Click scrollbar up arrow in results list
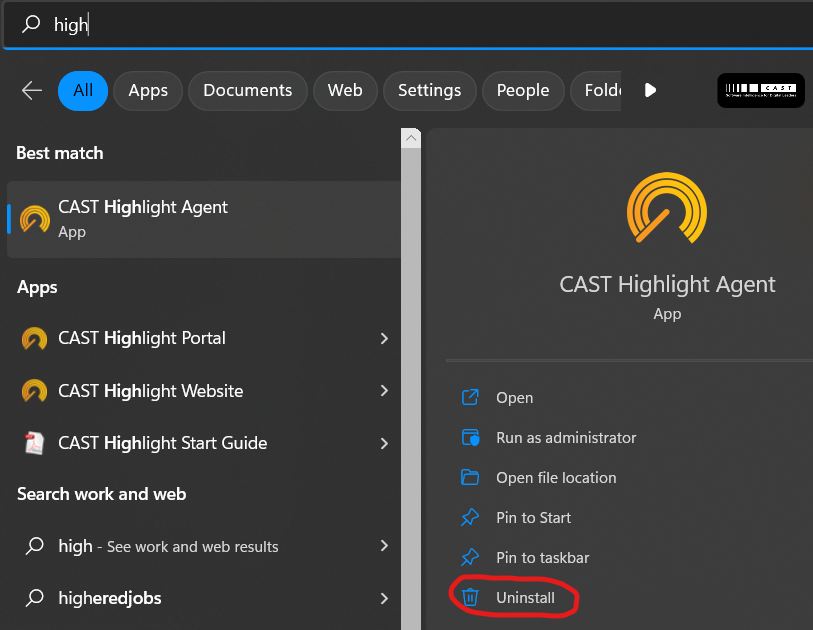 click(411, 138)
